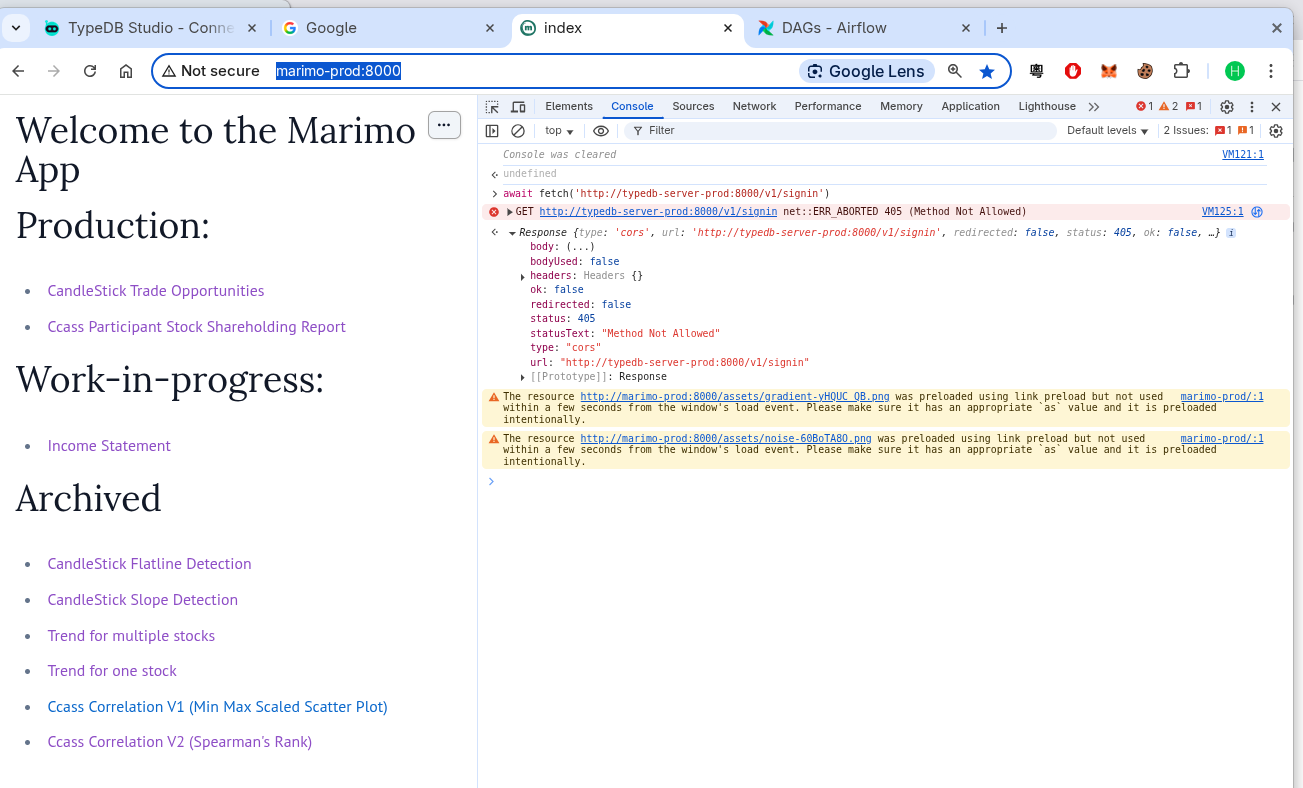1303x788 pixels.
Task: Switch to the Network tab
Action: pyautogui.click(x=754, y=107)
